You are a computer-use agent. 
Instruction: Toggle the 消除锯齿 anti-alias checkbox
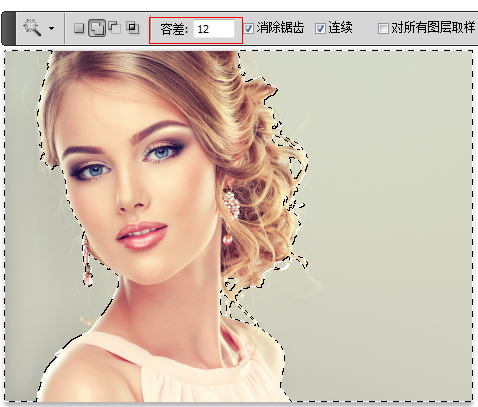click(249, 28)
